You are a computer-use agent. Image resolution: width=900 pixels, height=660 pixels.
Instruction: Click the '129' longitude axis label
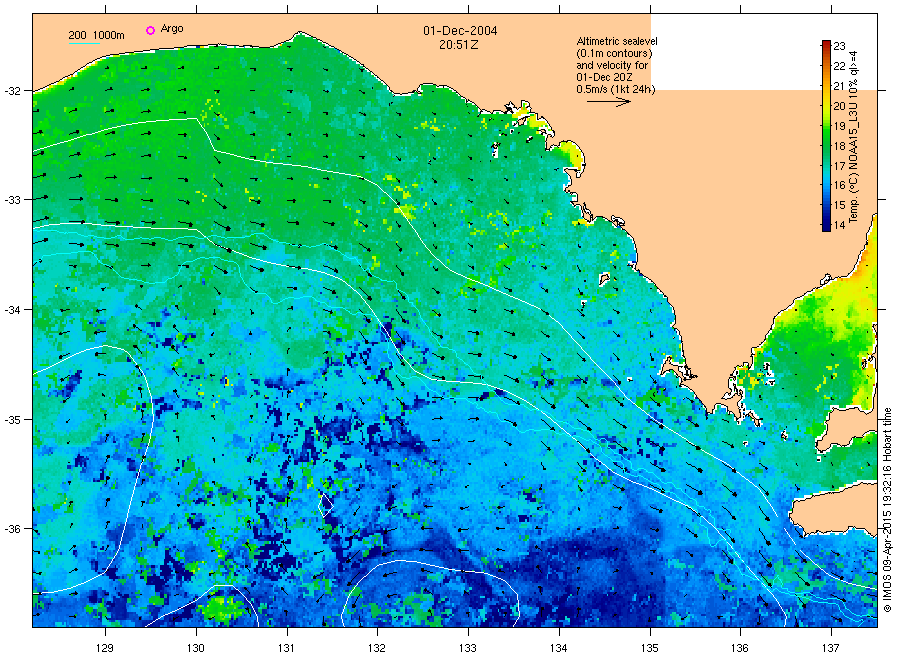coord(105,648)
